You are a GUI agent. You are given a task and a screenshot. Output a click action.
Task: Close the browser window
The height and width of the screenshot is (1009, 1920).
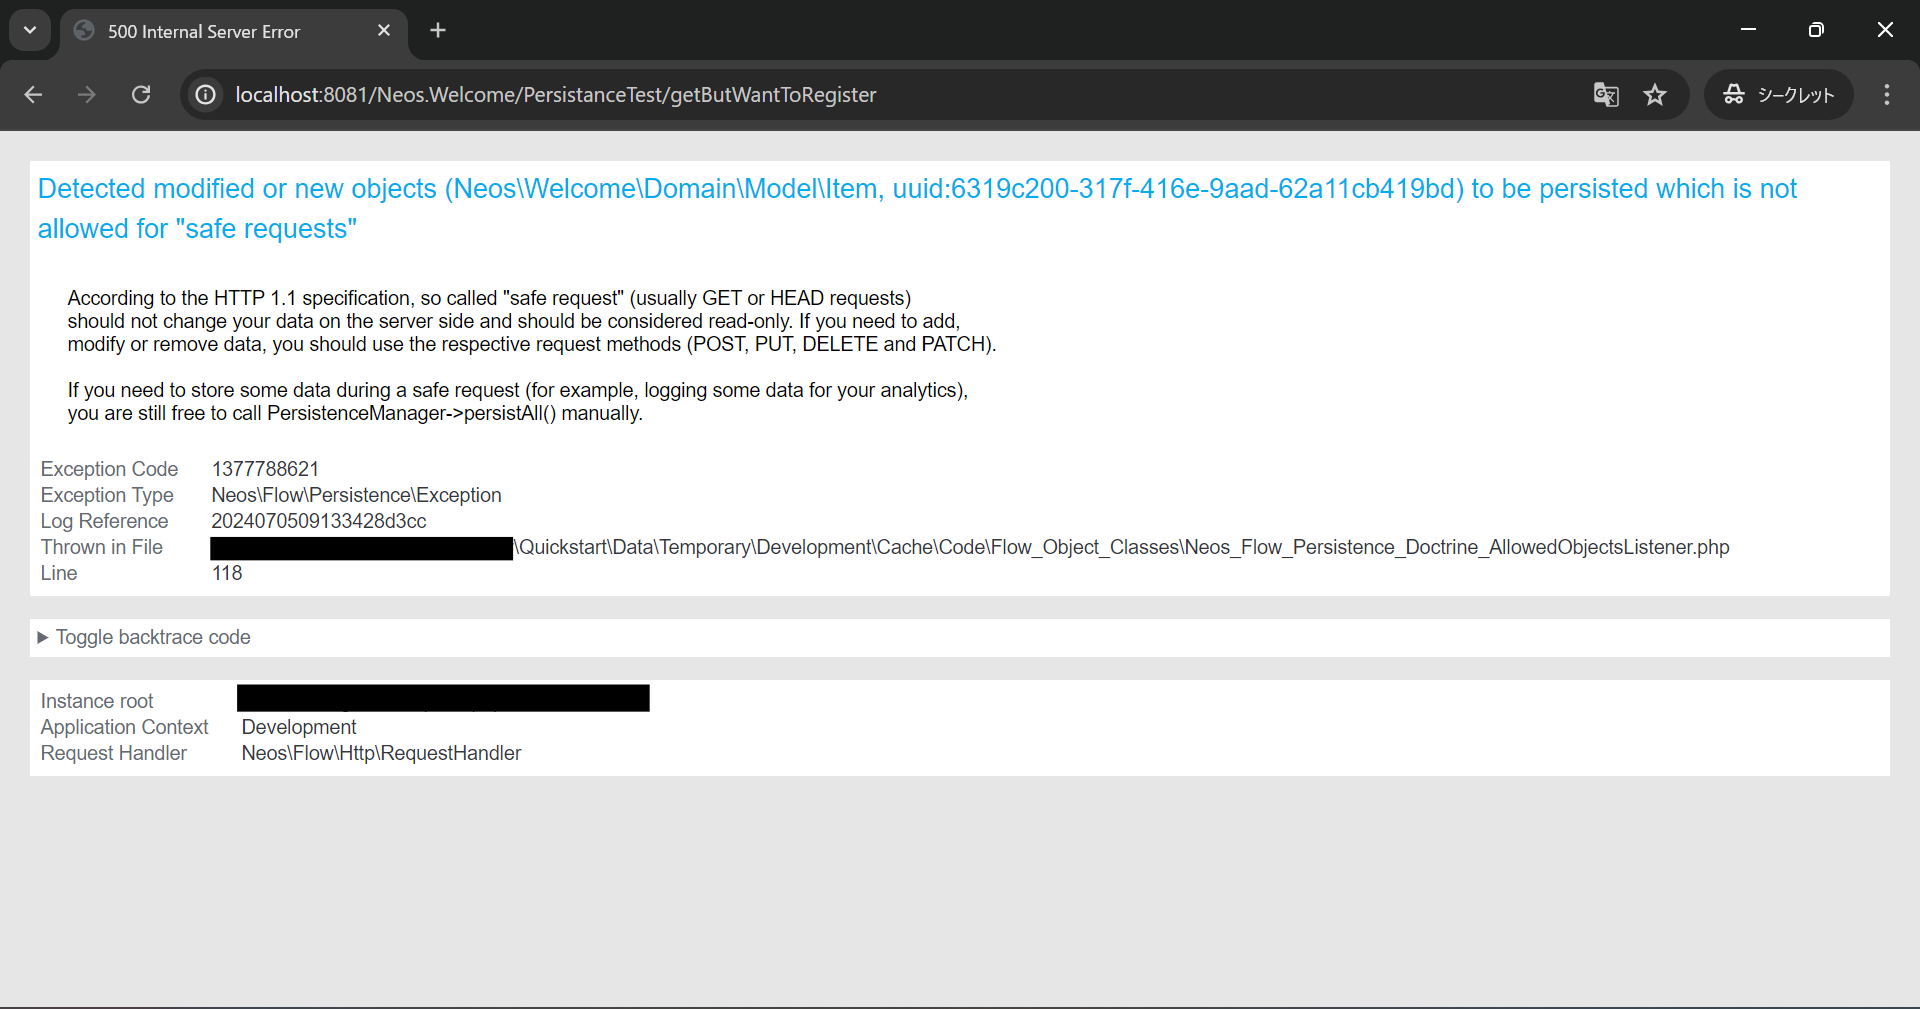coord(1885,30)
